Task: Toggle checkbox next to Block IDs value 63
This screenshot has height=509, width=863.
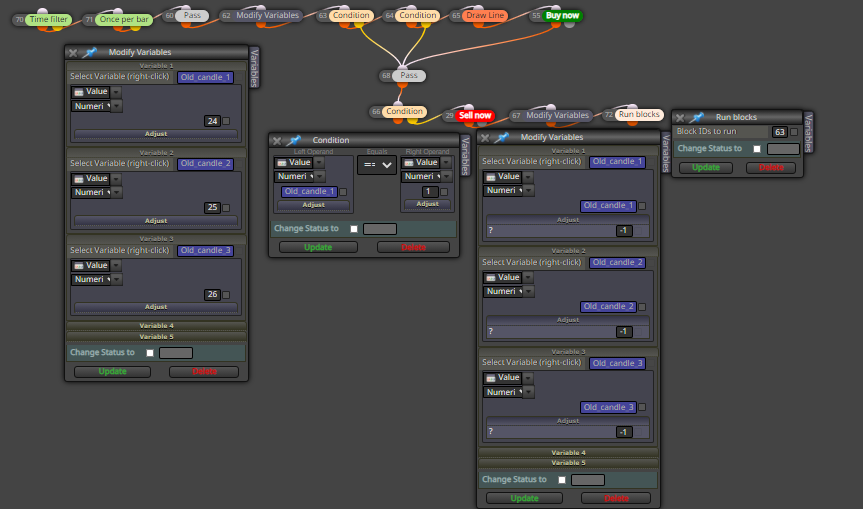Action: pos(794,132)
